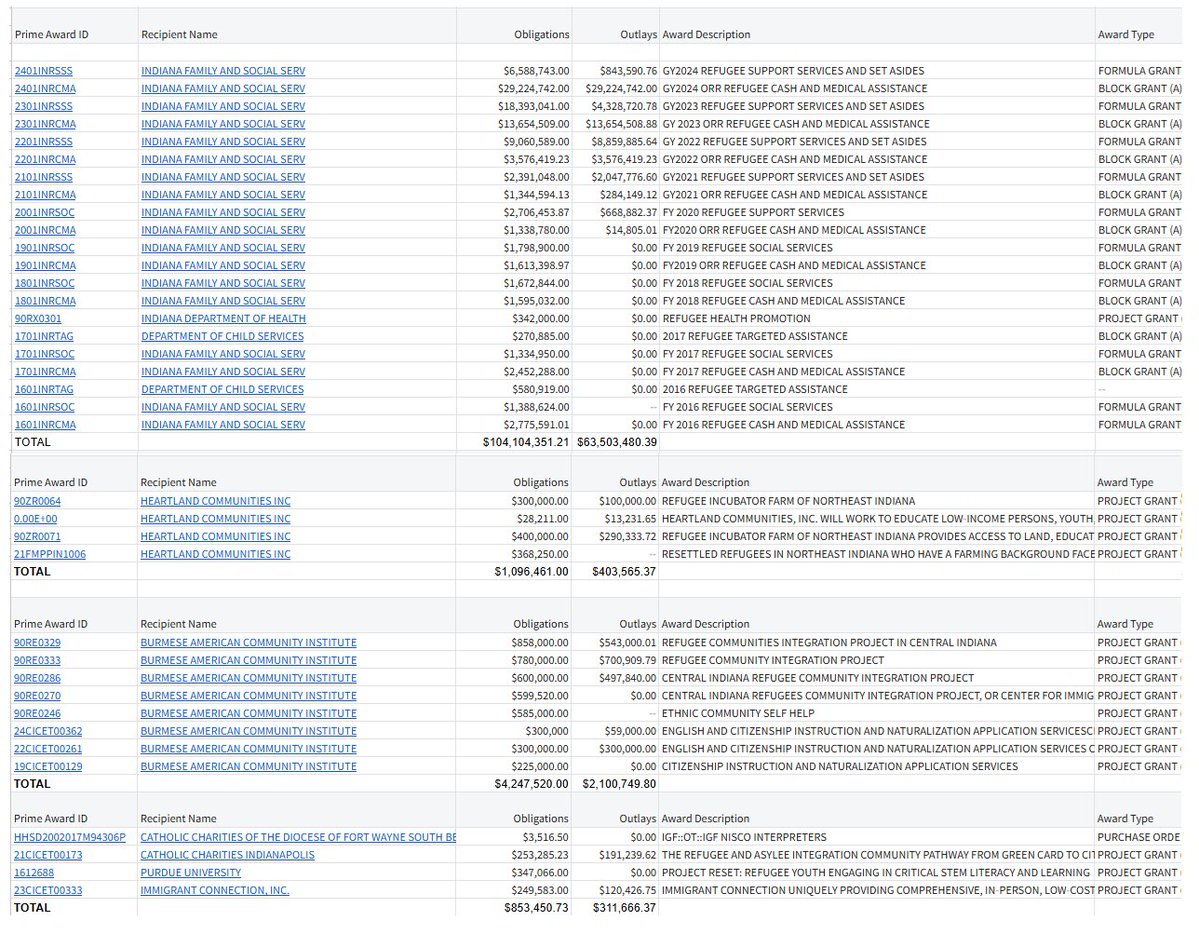This screenshot has width=1199, height=934.
Task: Open Indiana Family and Social Serv link for 2401INRSSS
Action: 223,71
